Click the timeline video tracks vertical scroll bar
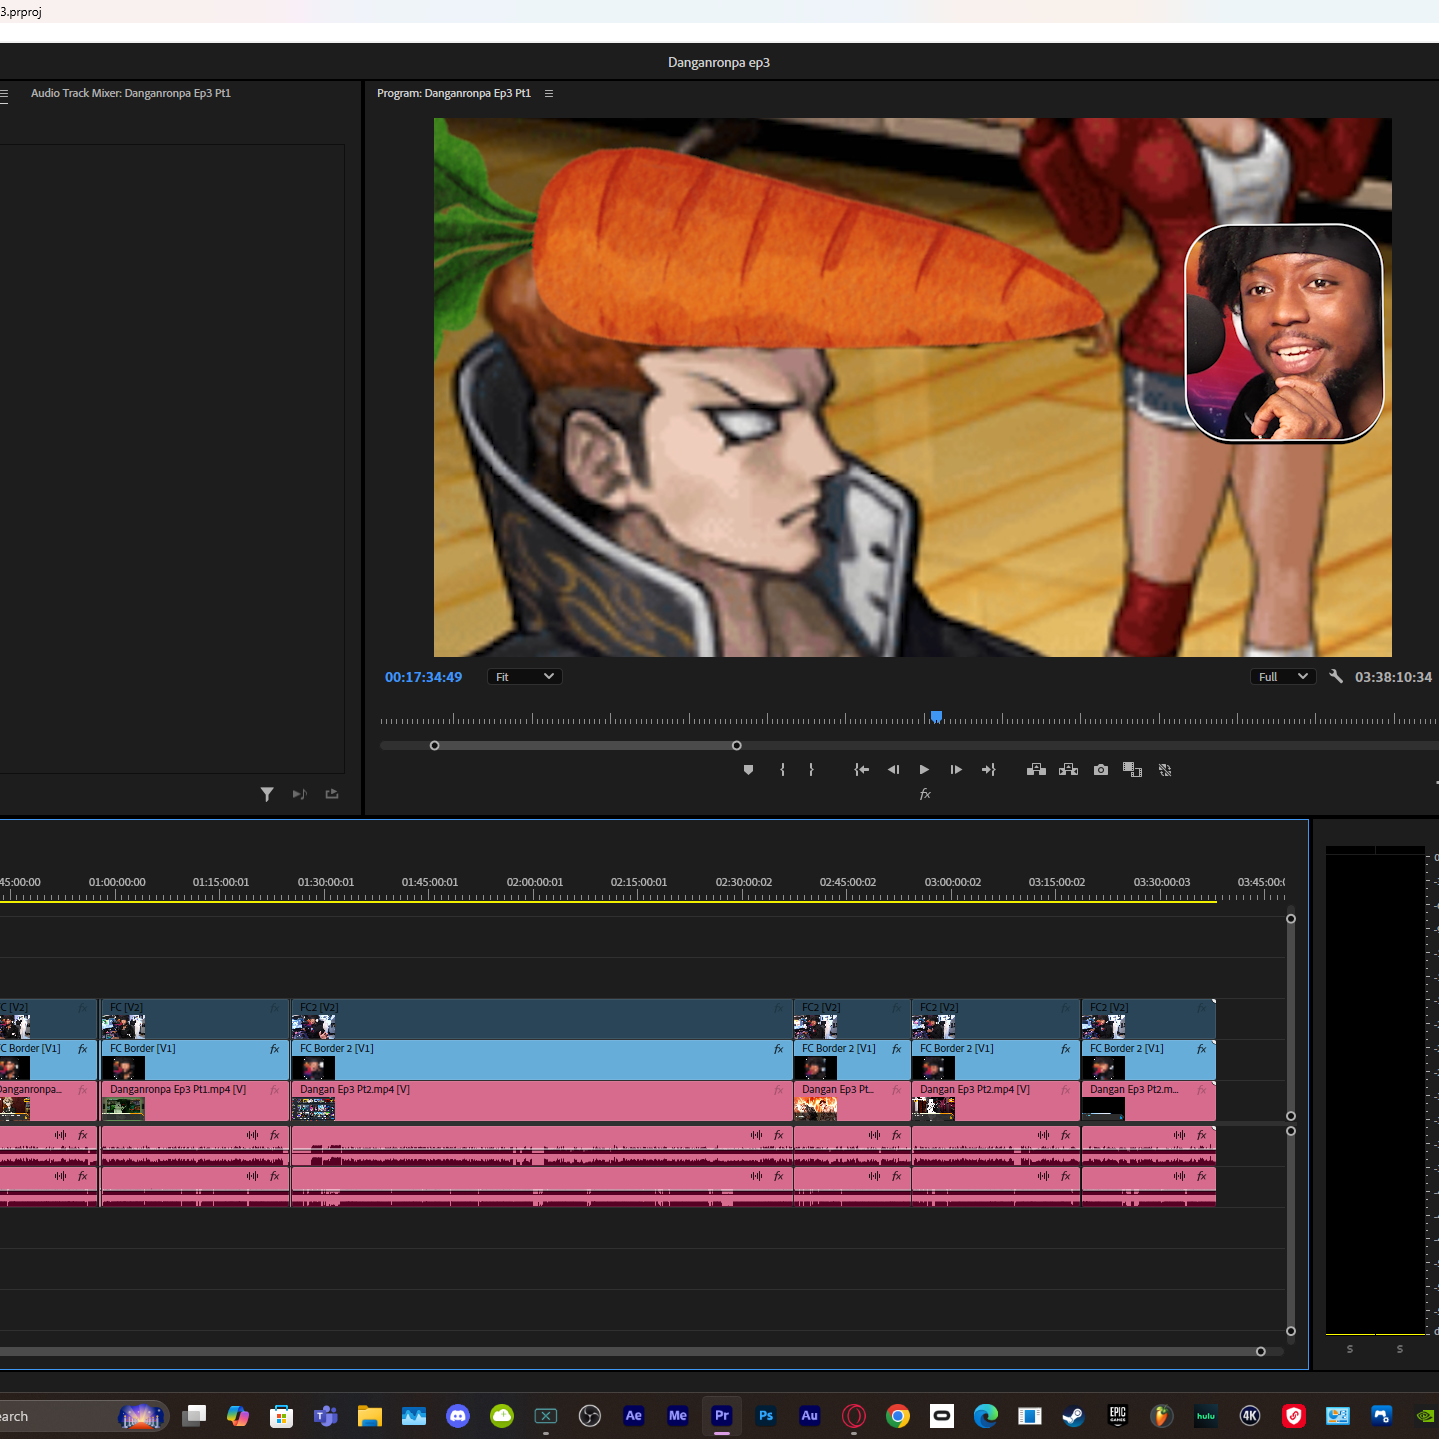 pyautogui.click(x=1291, y=1017)
